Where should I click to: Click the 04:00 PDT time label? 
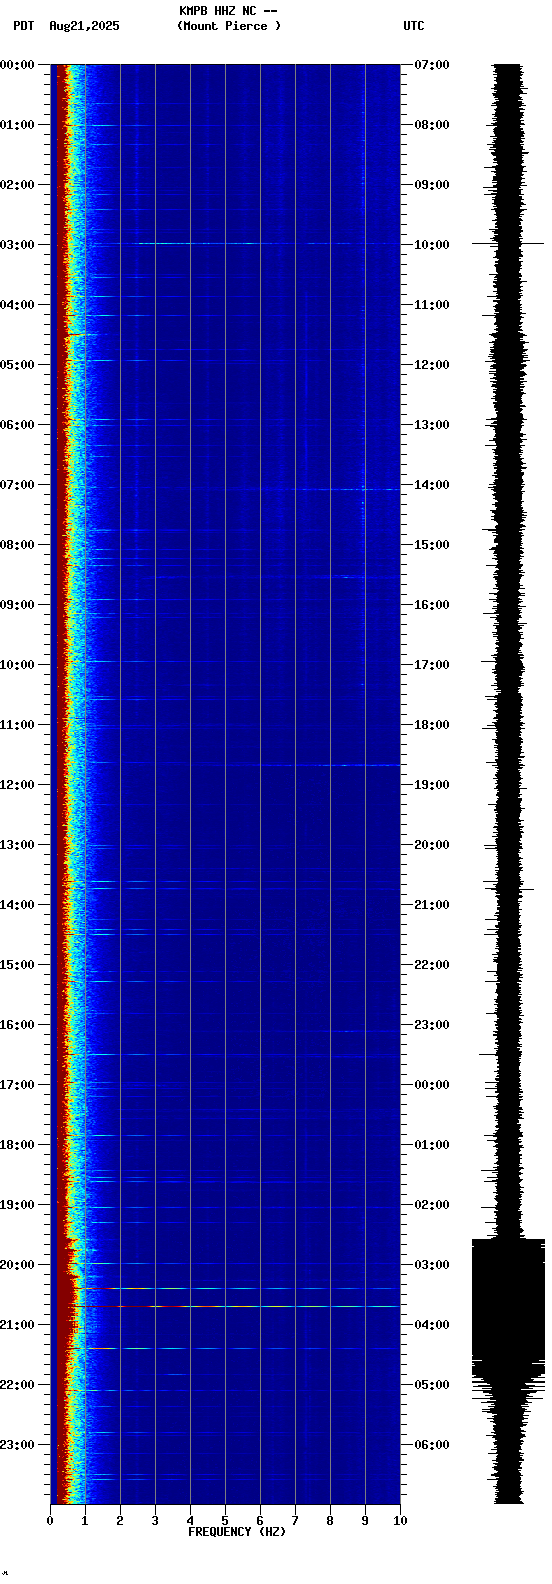click(x=17, y=305)
